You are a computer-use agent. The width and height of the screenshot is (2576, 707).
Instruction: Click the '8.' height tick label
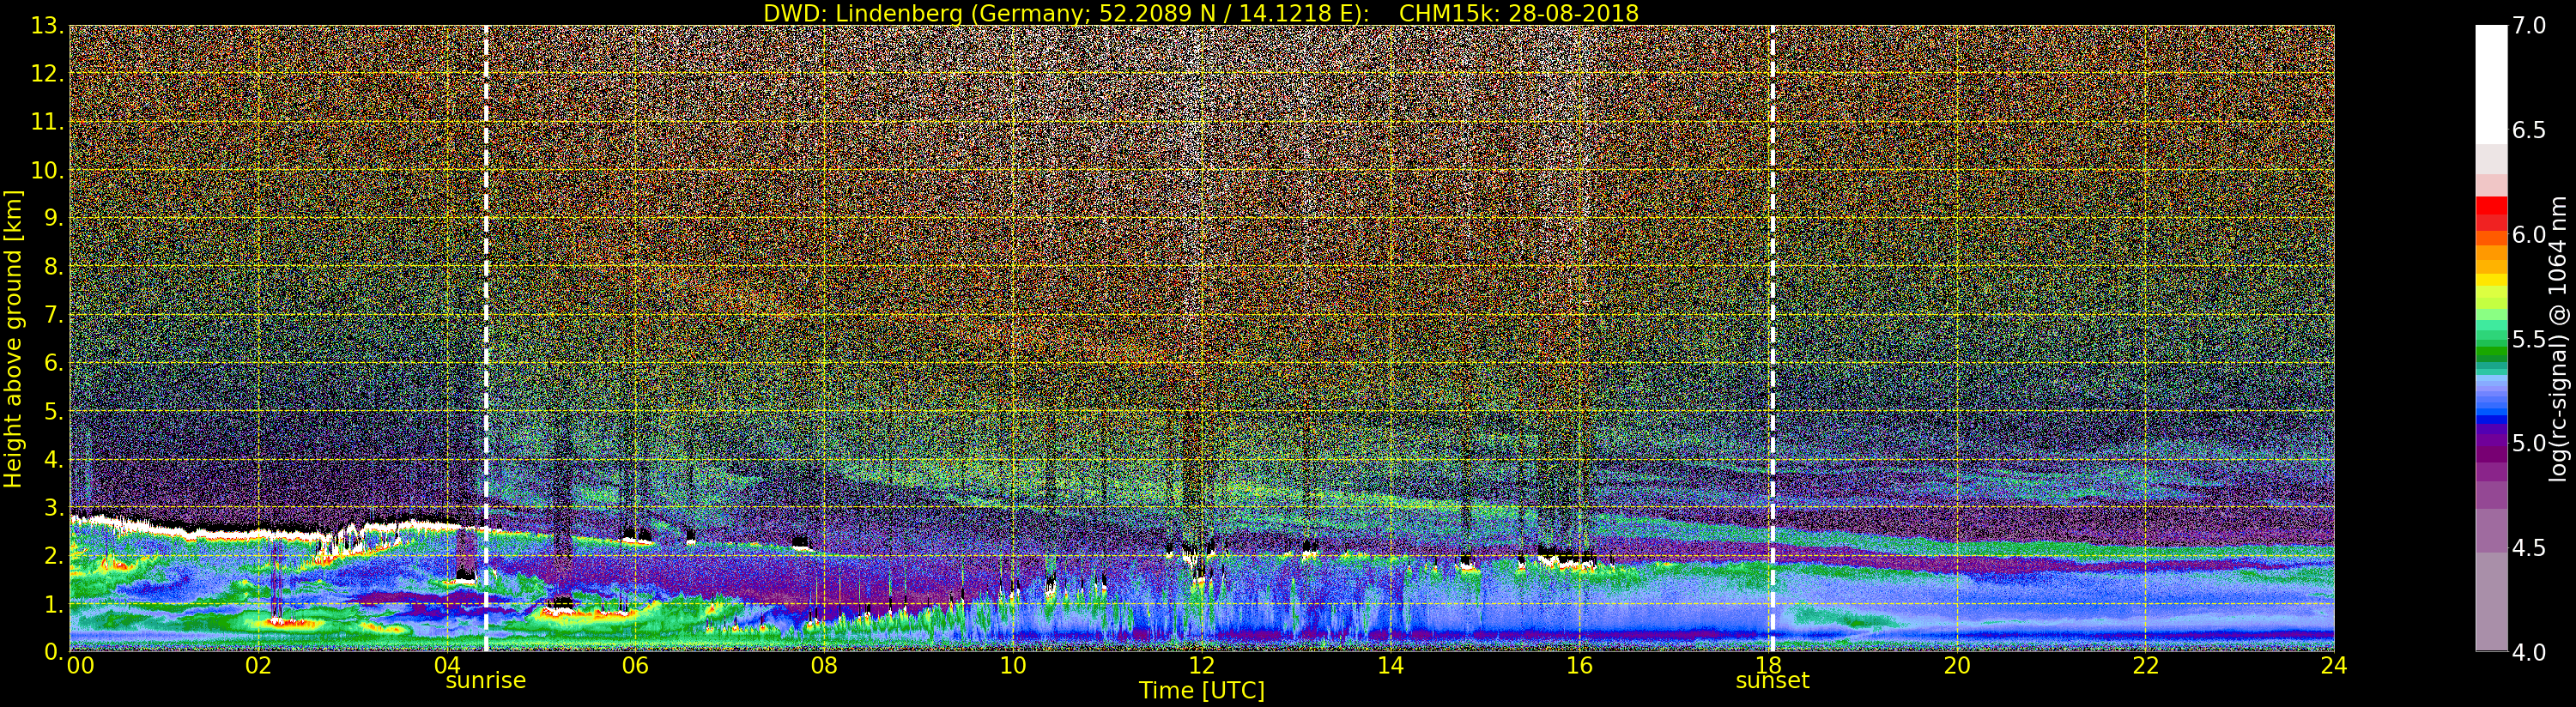tap(53, 267)
